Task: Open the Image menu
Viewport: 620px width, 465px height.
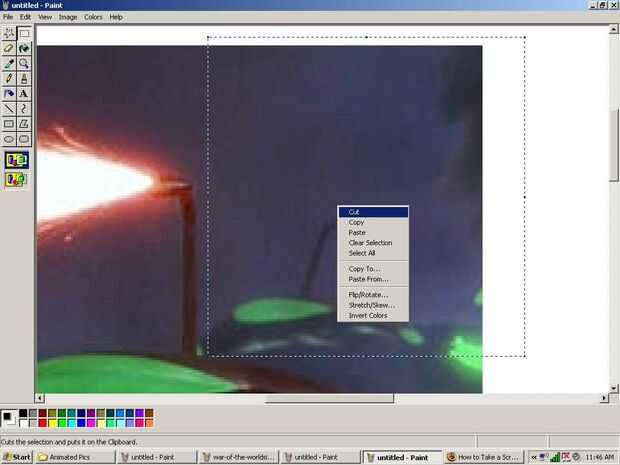Action: [68, 17]
